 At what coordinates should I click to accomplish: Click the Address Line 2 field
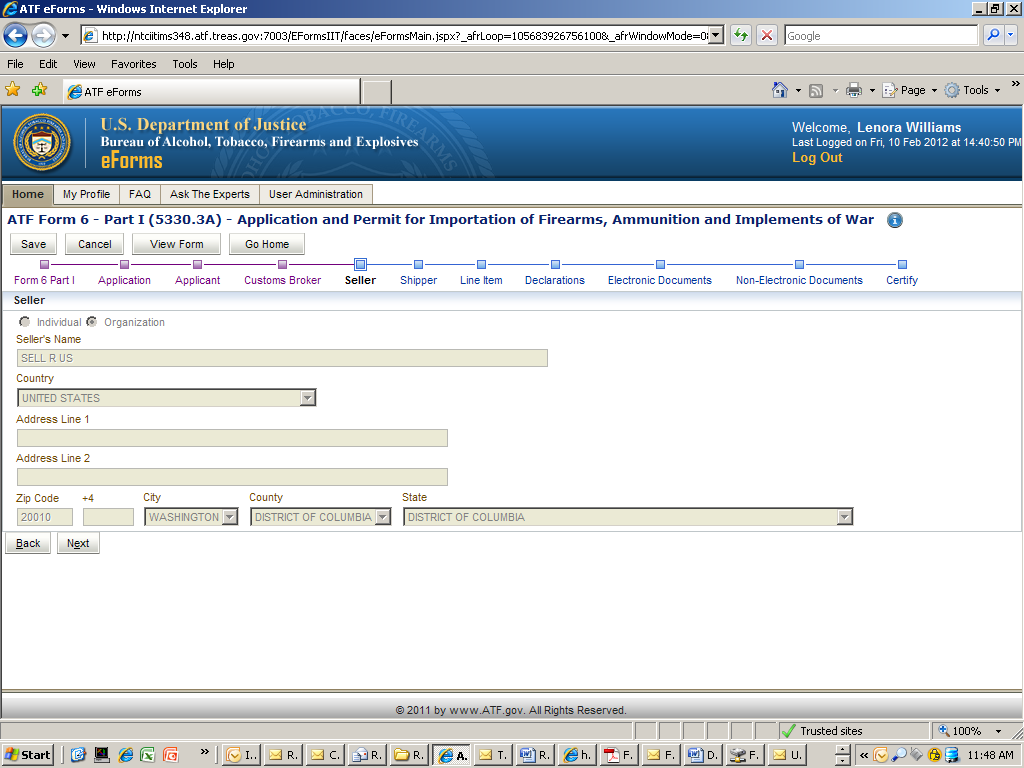coord(232,477)
